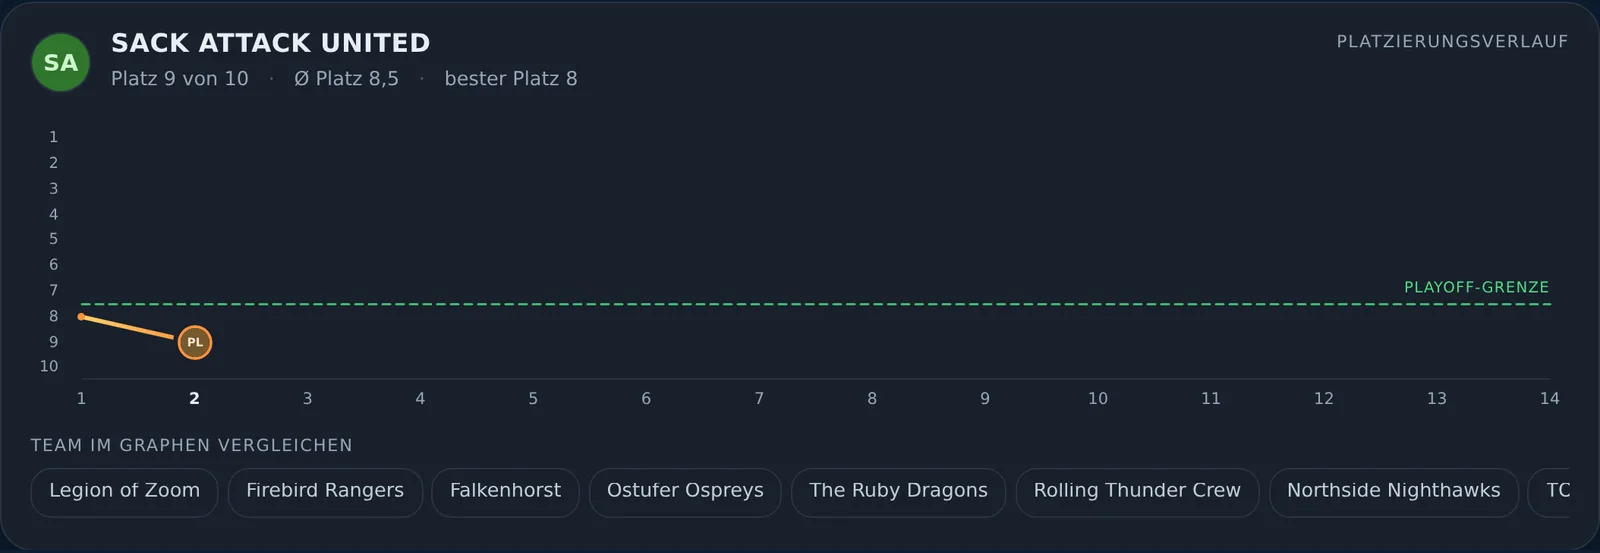The width and height of the screenshot is (1600, 553).
Task: Click rank 1 on the y-axis
Action: point(53,137)
